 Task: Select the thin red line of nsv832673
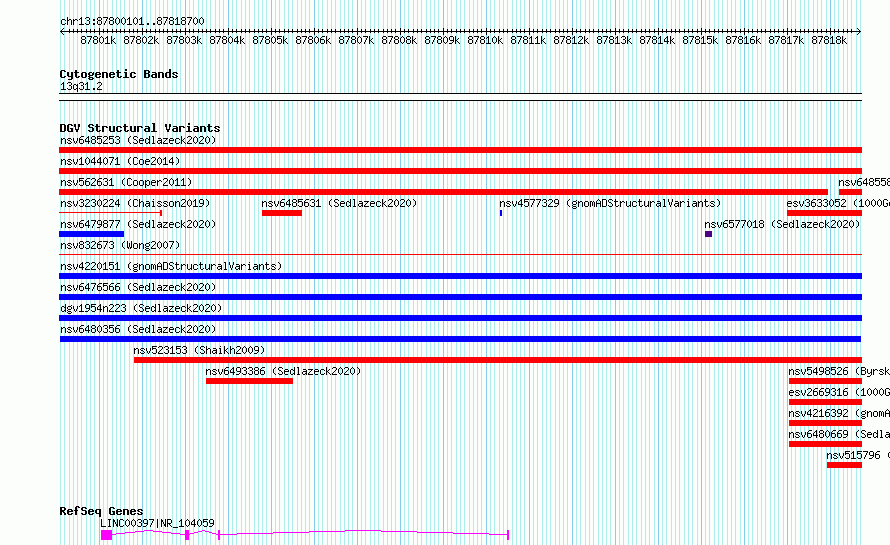(x=460, y=255)
